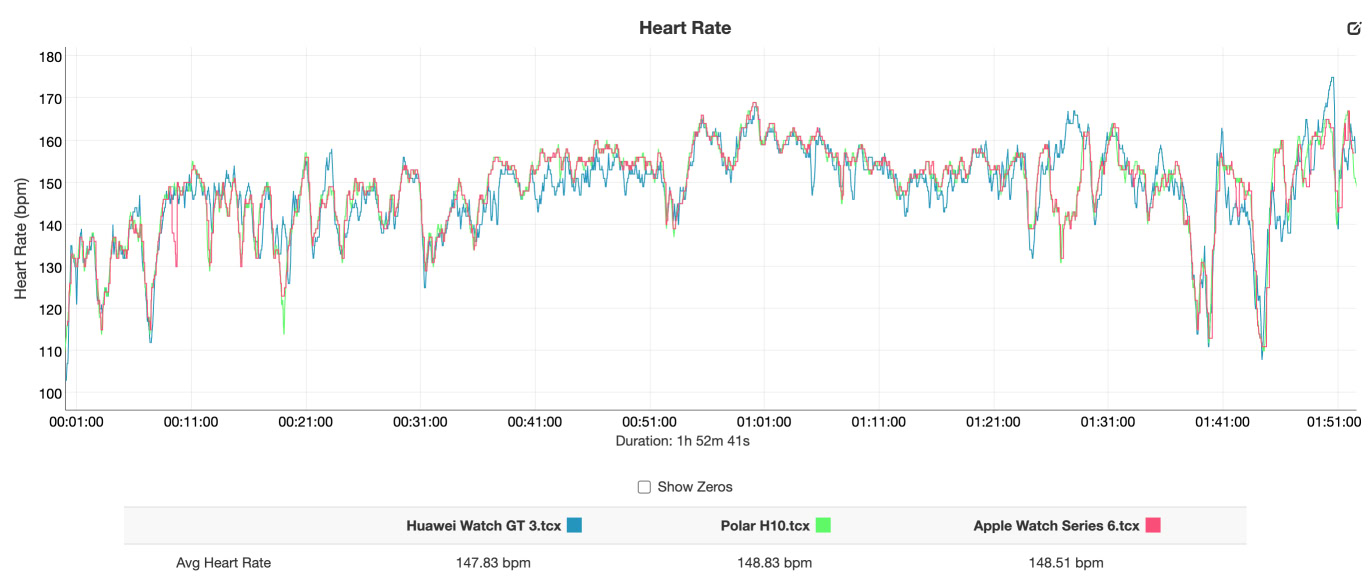Viewport: 1371px width, 587px height.
Task: Click the pink Apple Watch Series 6 swatch
Action: [x=1153, y=525]
